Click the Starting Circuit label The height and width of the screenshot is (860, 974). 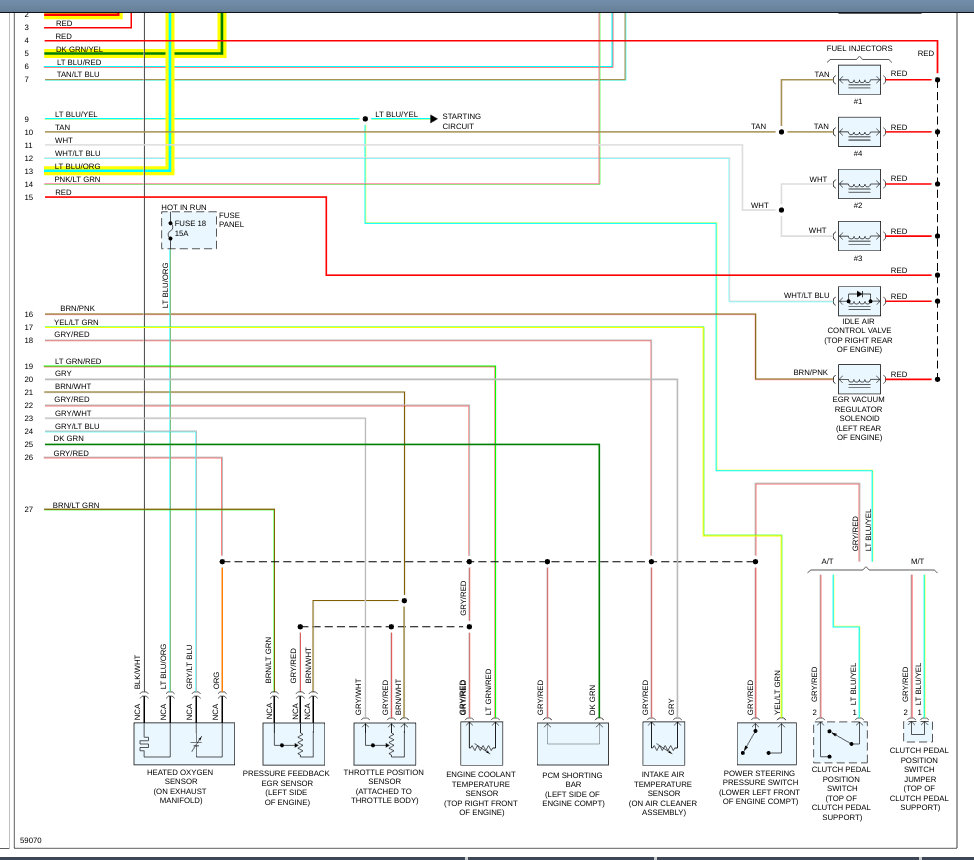pyautogui.click(x=461, y=122)
